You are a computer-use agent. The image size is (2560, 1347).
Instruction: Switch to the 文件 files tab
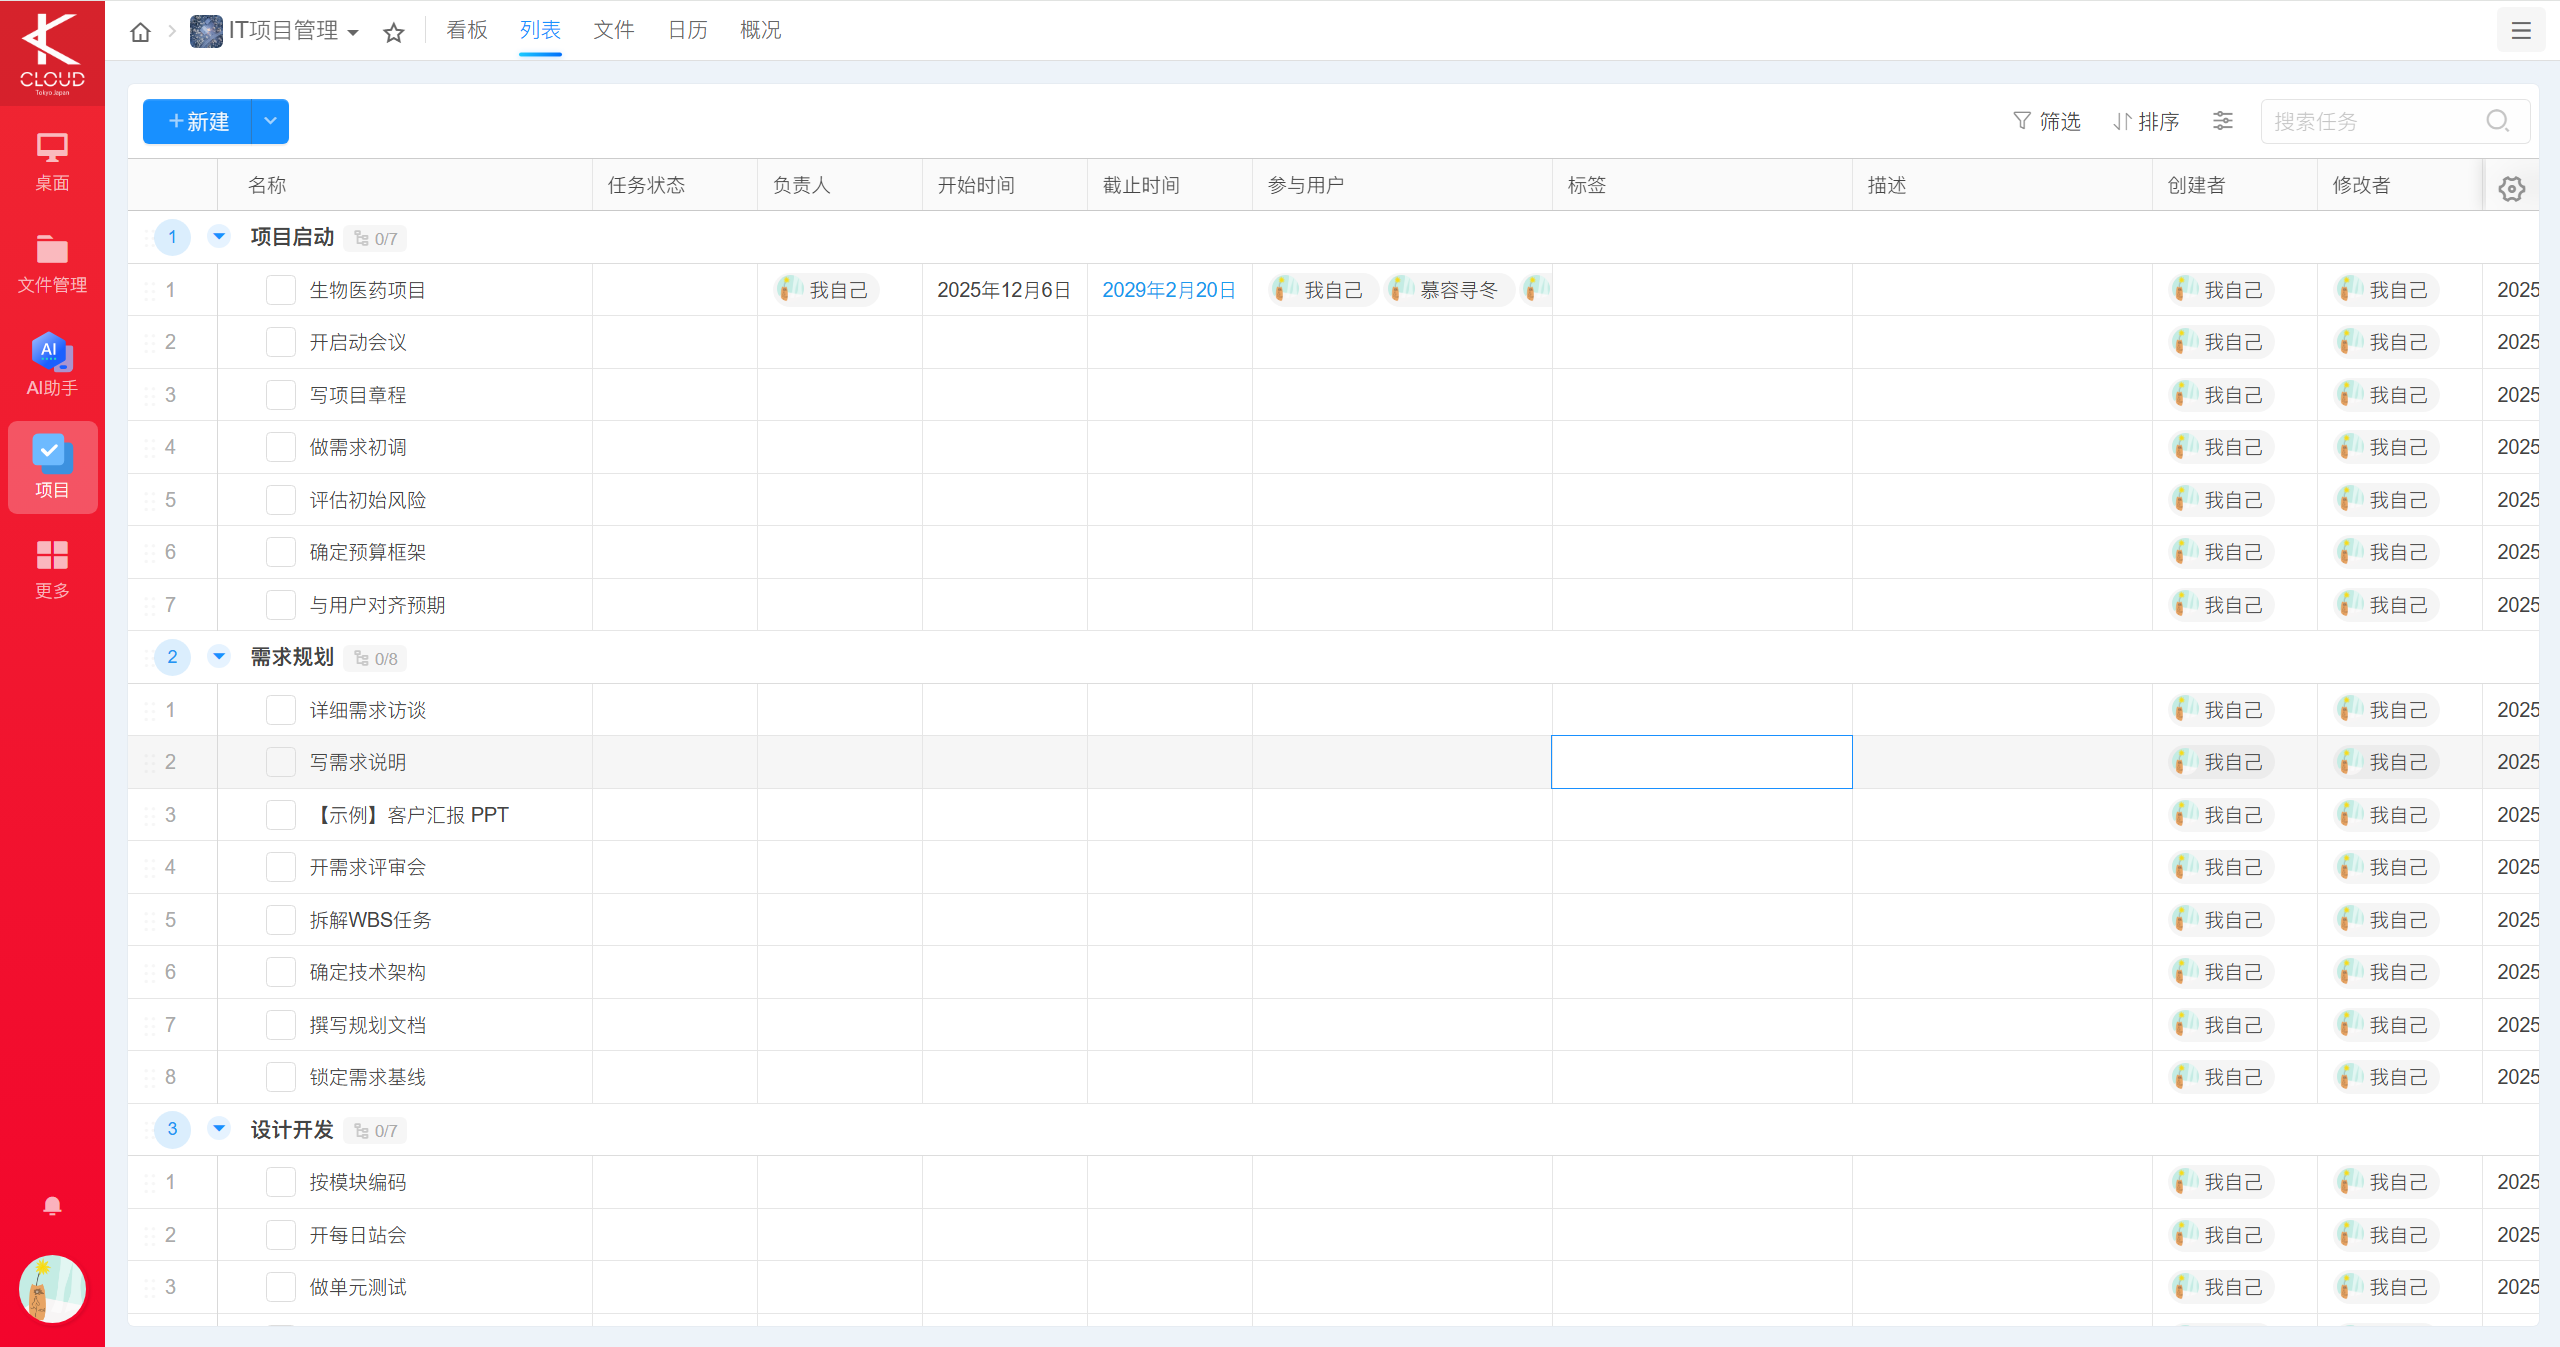614,30
